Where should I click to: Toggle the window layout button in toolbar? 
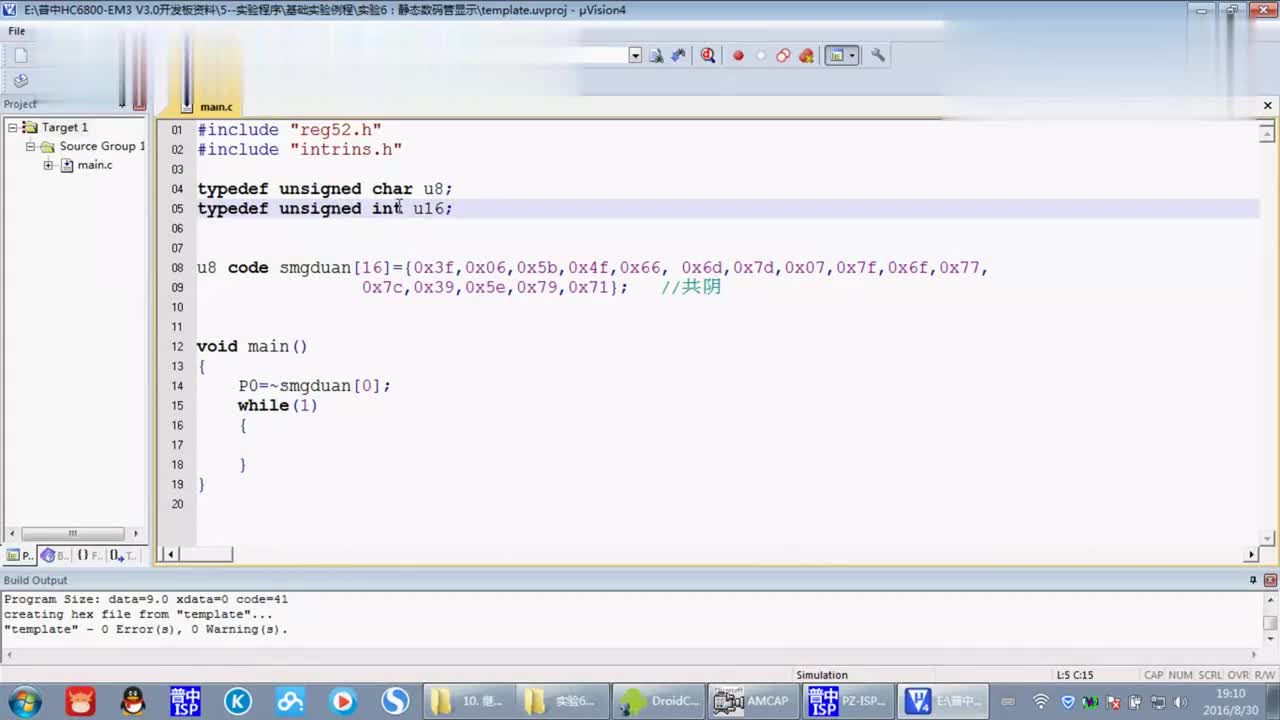click(836, 56)
